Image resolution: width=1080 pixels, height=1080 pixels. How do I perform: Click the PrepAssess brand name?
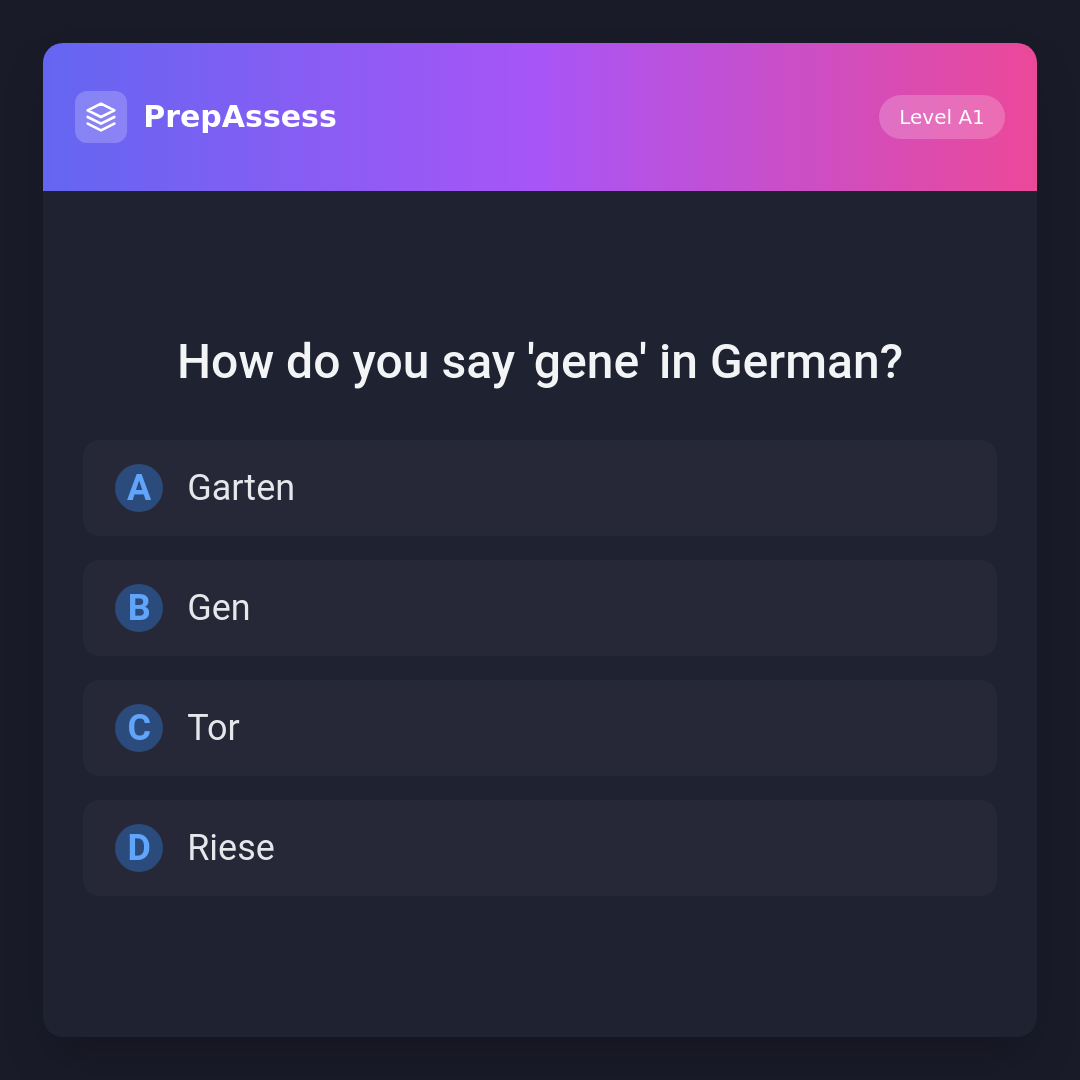click(x=240, y=117)
